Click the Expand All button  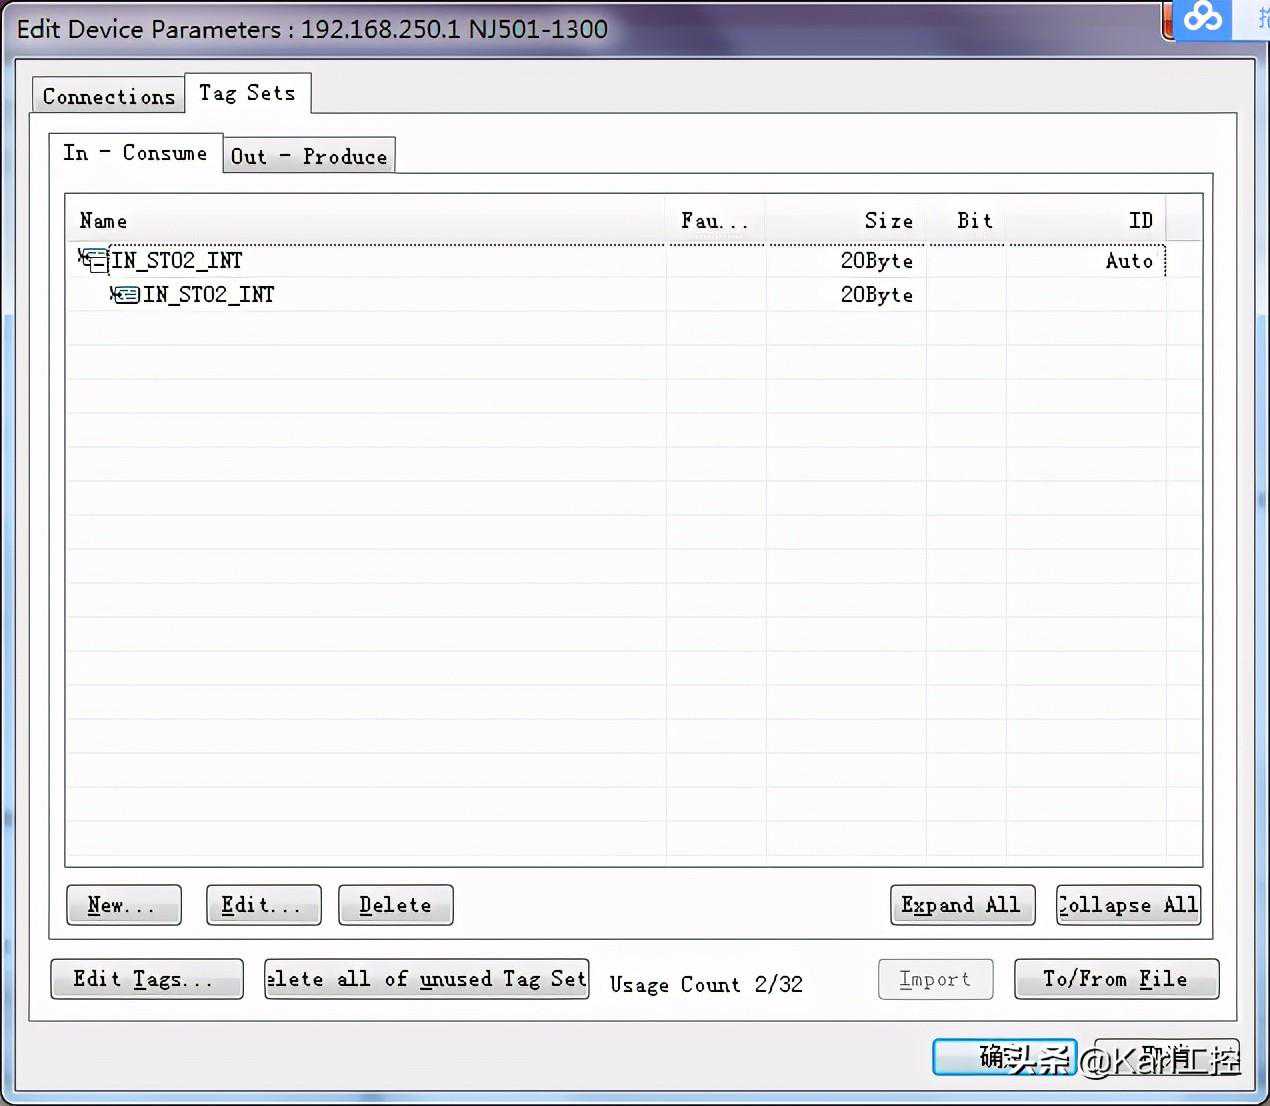tap(961, 905)
